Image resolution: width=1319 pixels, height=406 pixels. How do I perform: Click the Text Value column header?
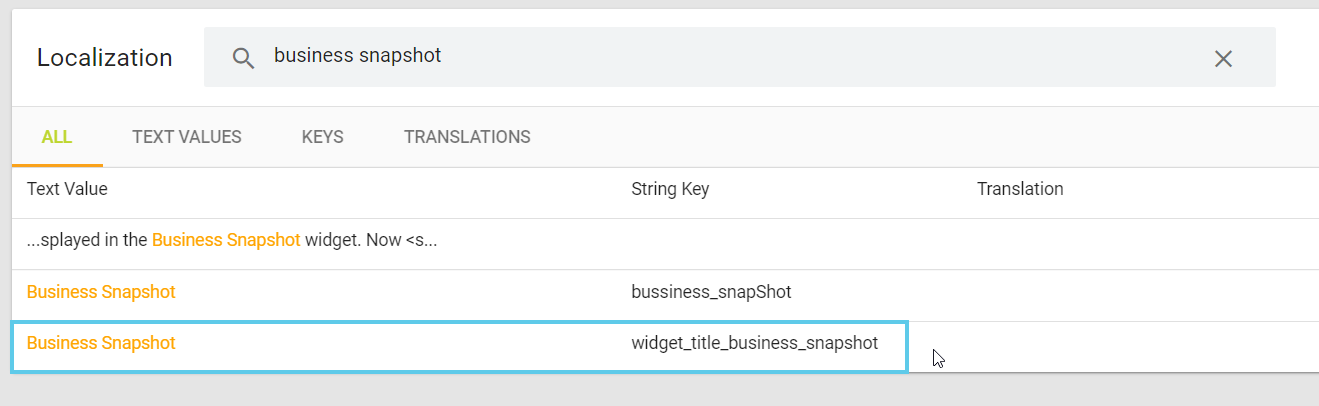click(x=67, y=189)
